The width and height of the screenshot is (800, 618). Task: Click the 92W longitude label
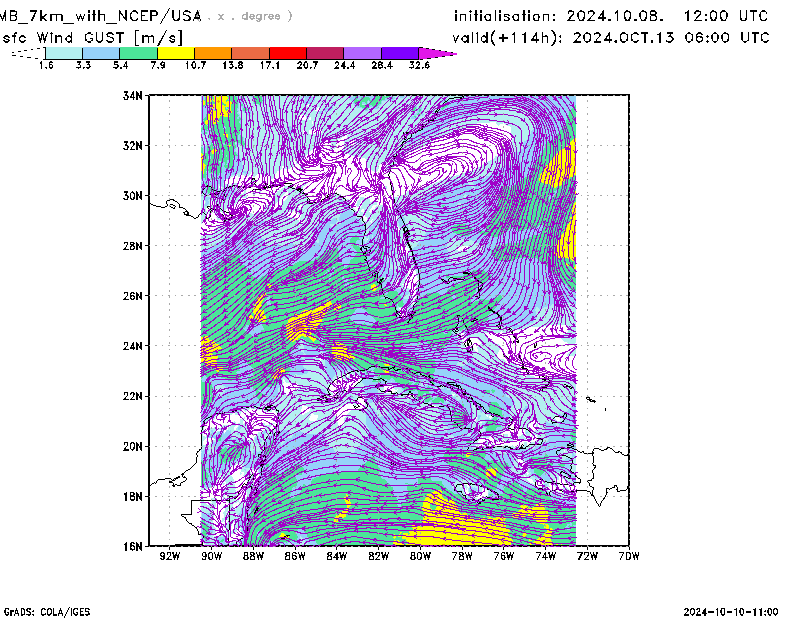pyautogui.click(x=170, y=556)
